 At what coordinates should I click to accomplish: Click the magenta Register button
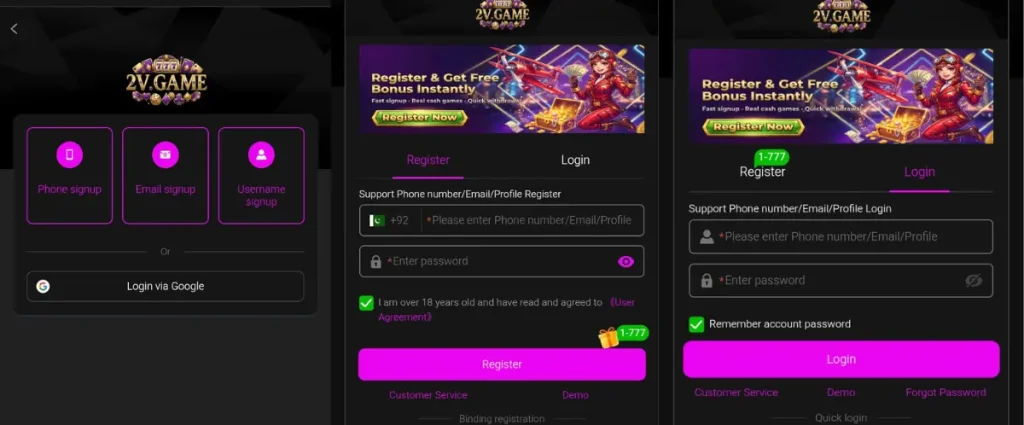point(502,364)
